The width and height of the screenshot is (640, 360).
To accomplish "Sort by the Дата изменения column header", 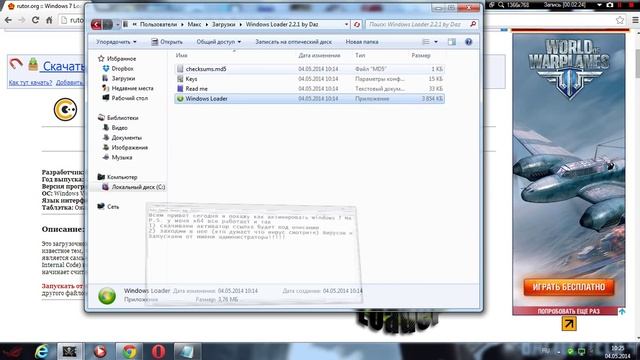I will click(319, 55).
